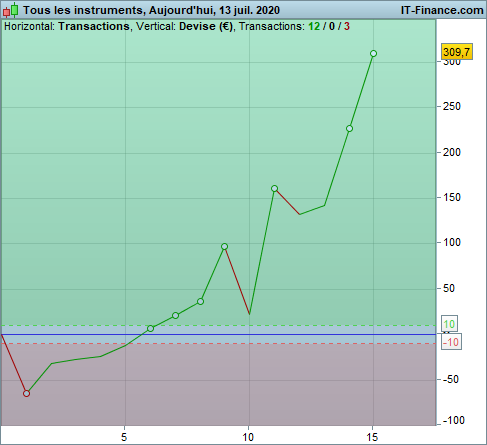The height and width of the screenshot is (445, 487).
Task: Click the data point at transaction 6
Action: [x=150, y=329]
